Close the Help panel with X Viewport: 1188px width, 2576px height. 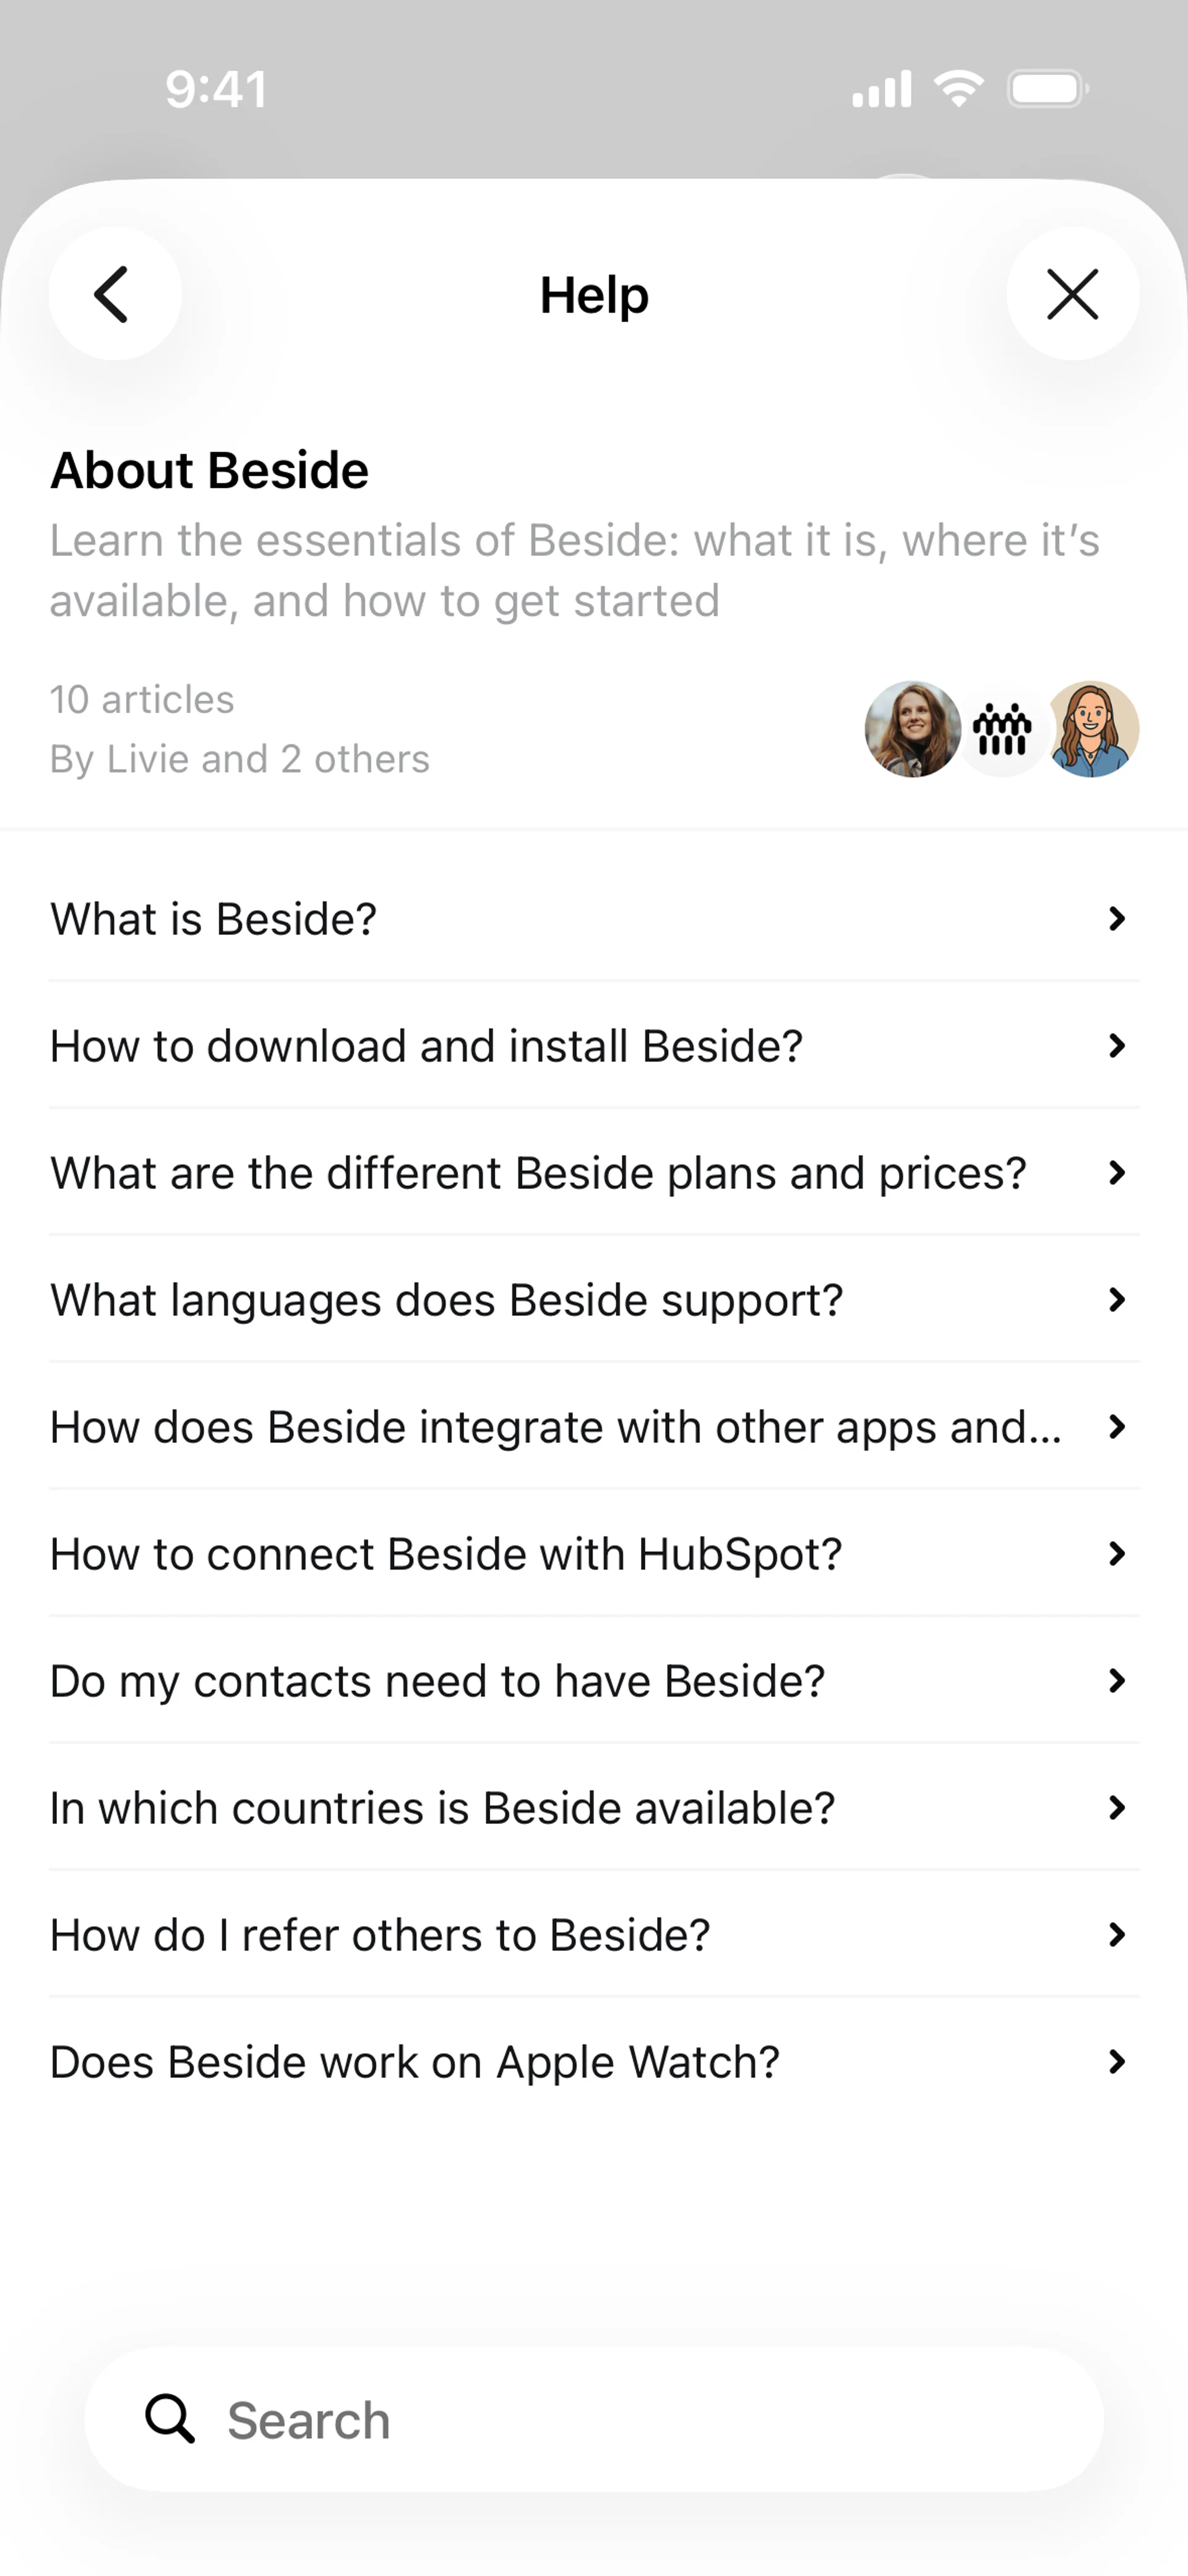coord(1072,294)
